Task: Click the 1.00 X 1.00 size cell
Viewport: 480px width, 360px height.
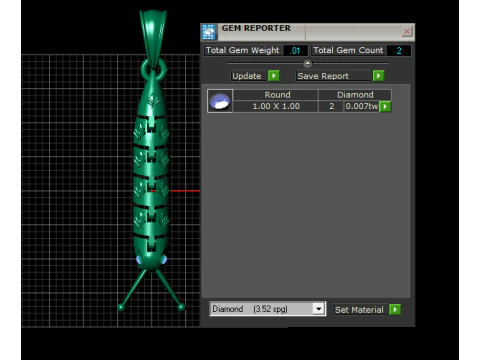Action: [276, 106]
